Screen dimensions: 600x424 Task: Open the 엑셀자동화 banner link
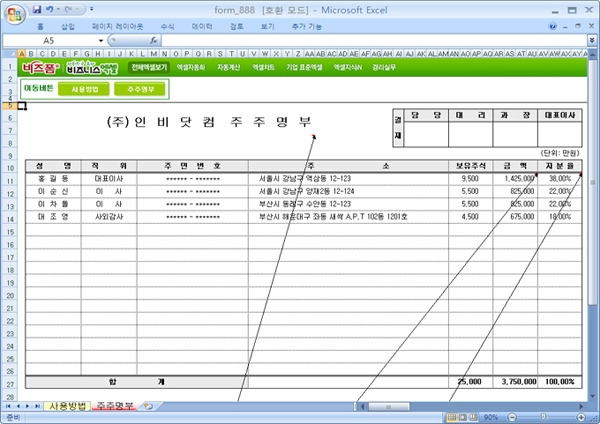point(191,67)
